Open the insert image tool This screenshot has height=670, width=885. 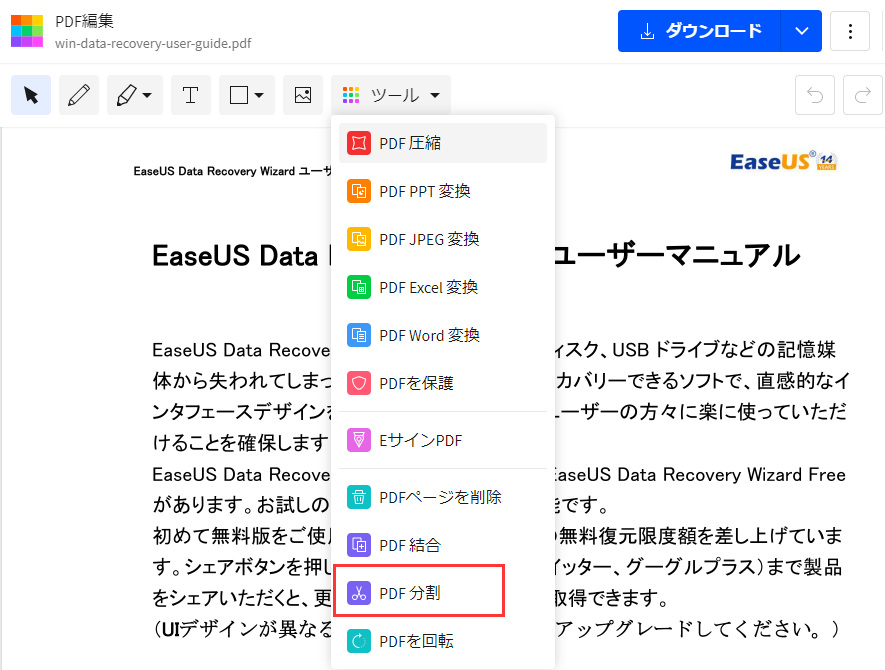coord(303,94)
